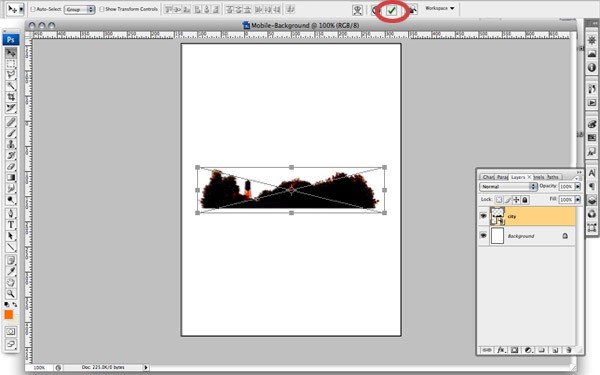Select the Notes tool
The image size is (600, 375).
11,261
